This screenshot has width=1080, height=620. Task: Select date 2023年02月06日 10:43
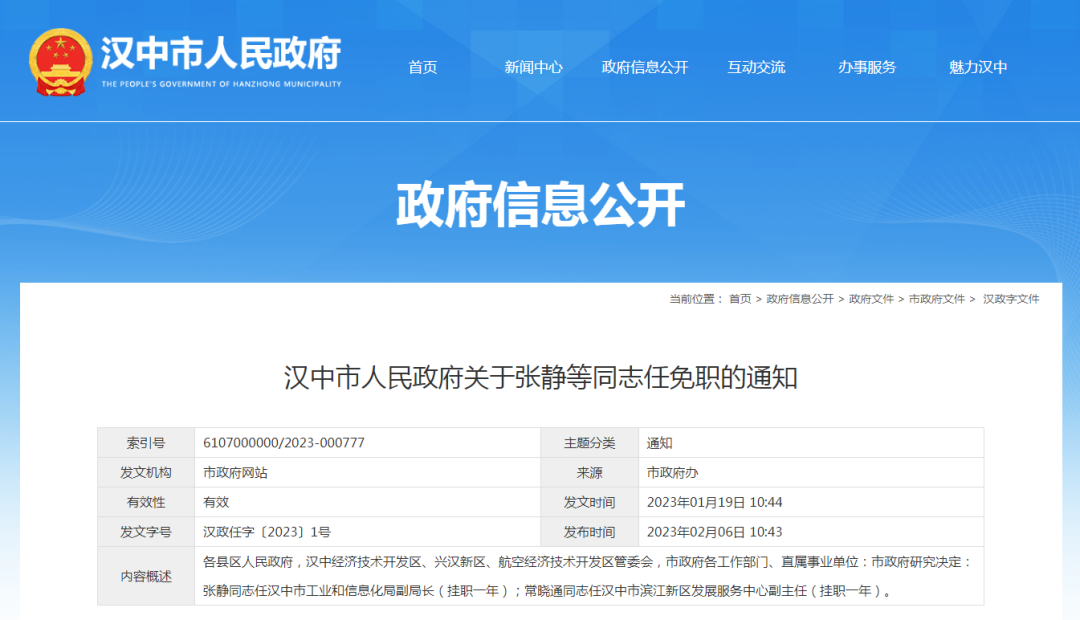tap(714, 532)
